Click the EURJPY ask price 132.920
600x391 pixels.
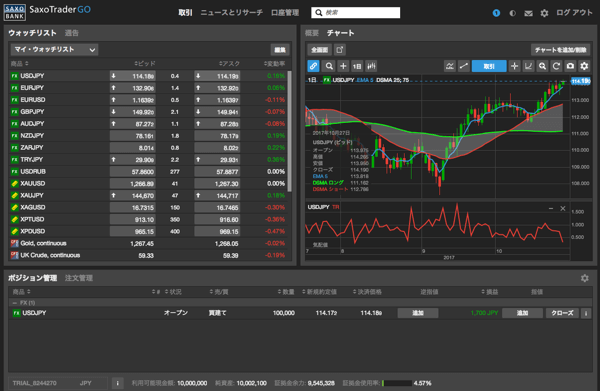pyautogui.click(x=217, y=88)
